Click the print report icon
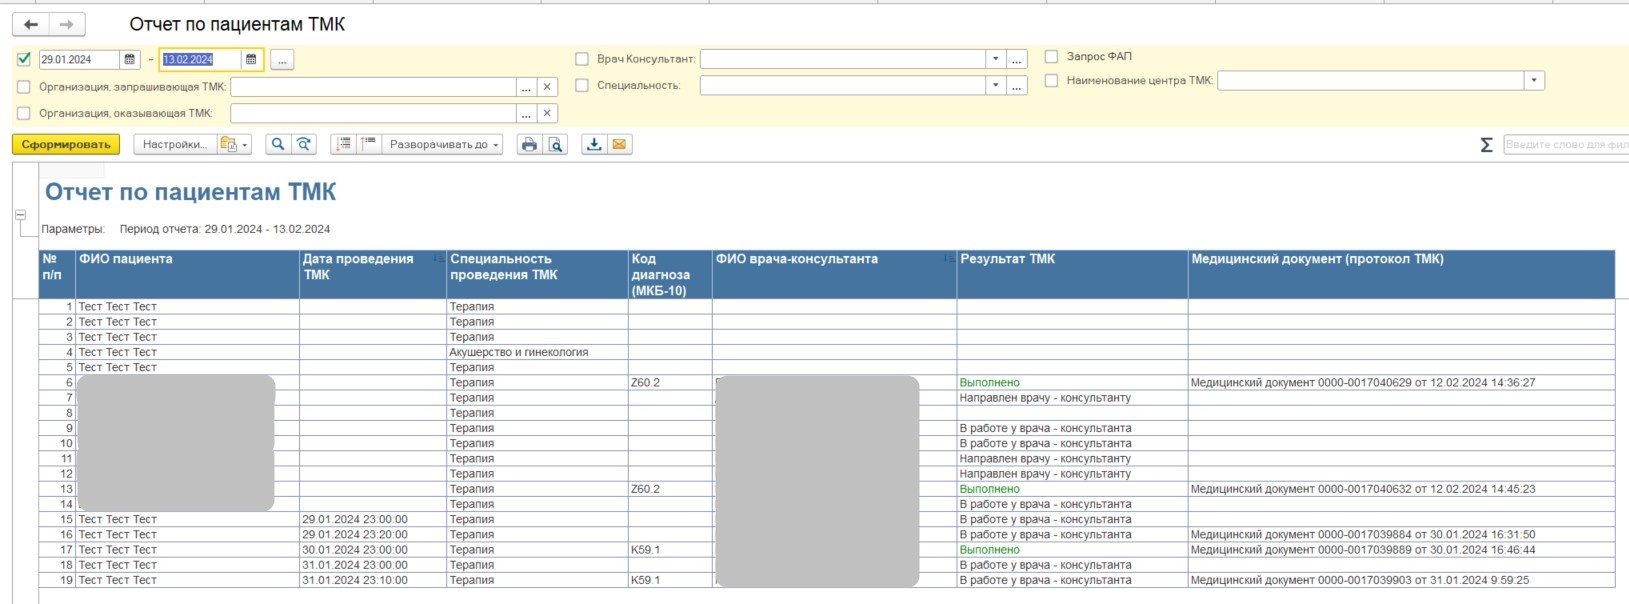The width and height of the screenshot is (1629, 604). [529, 145]
